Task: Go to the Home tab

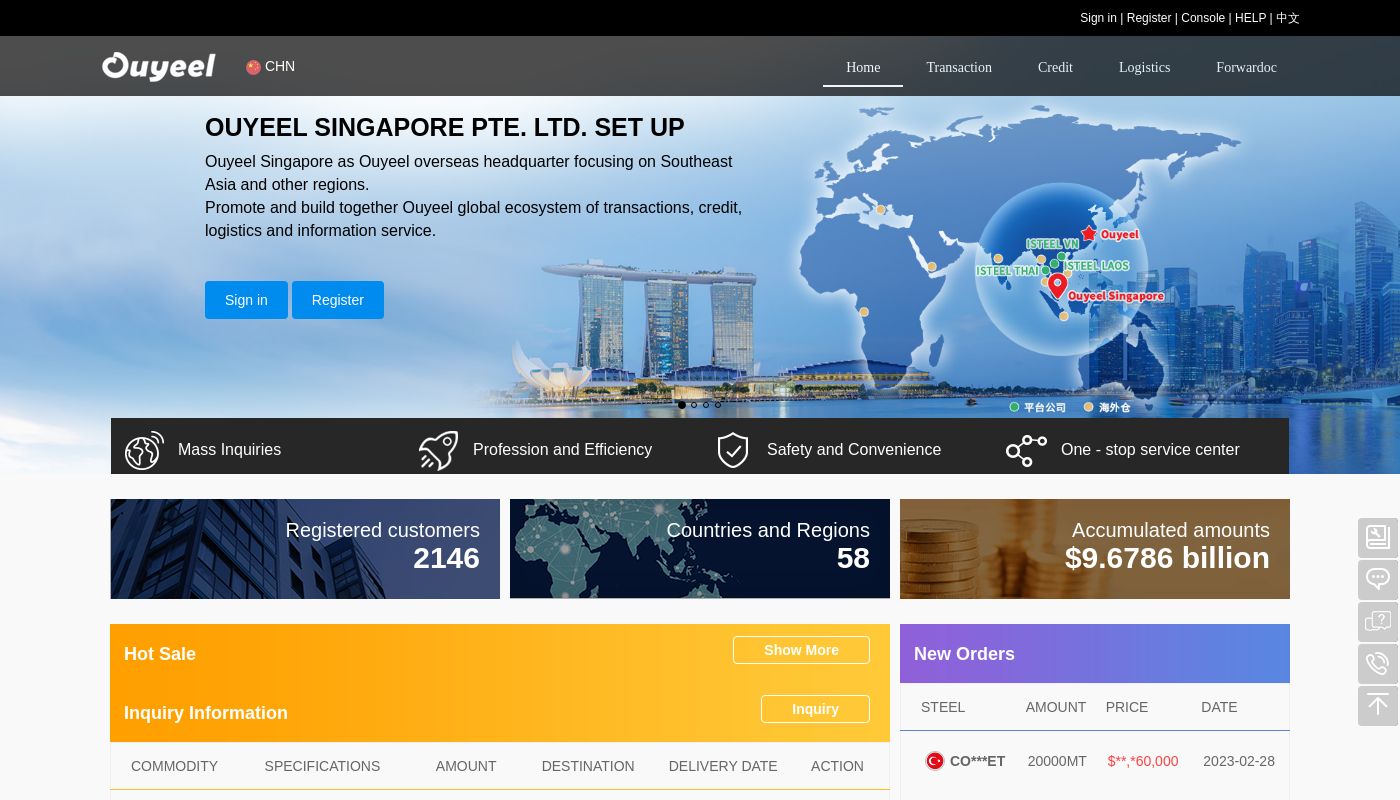Action: [x=863, y=67]
